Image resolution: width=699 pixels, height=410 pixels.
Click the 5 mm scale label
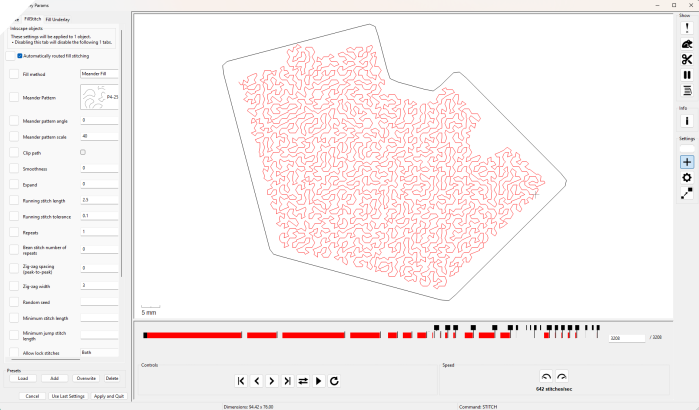[x=148, y=313]
